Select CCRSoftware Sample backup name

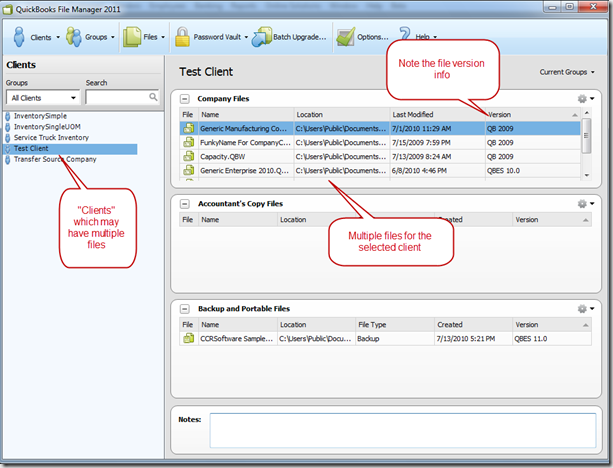pos(237,339)
